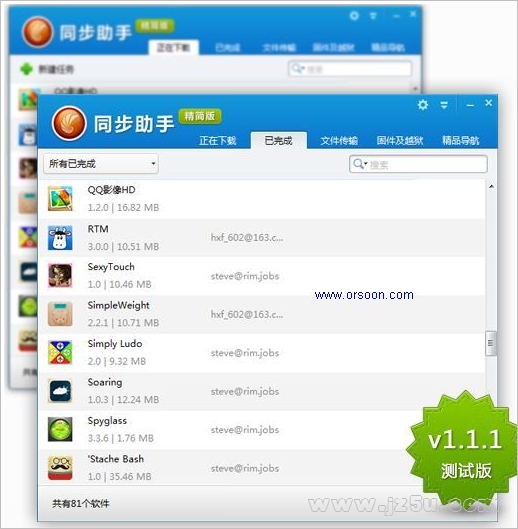Viewport: 518px width, 529px height.
Task: Click the front window orange logo
Action: click(x=69, y=123)
